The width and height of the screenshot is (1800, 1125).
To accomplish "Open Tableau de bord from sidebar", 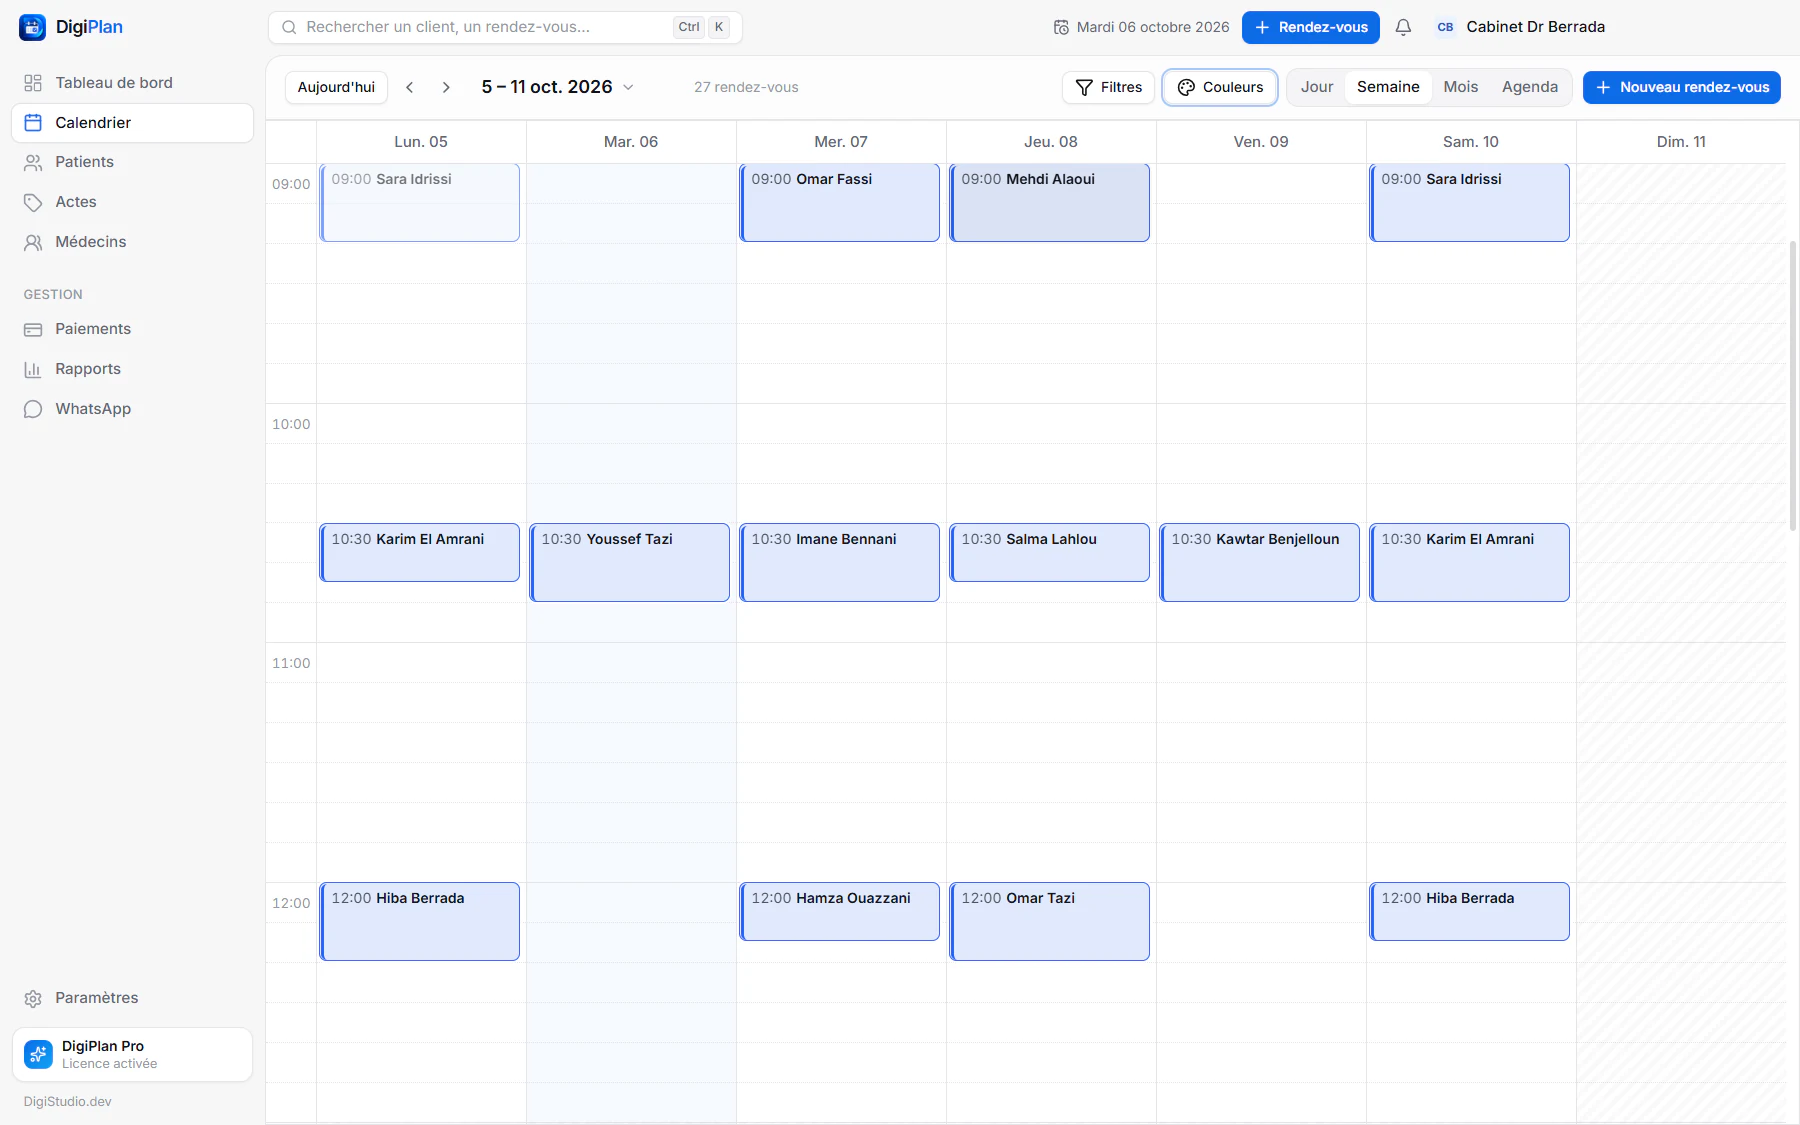I will [132, 83].
